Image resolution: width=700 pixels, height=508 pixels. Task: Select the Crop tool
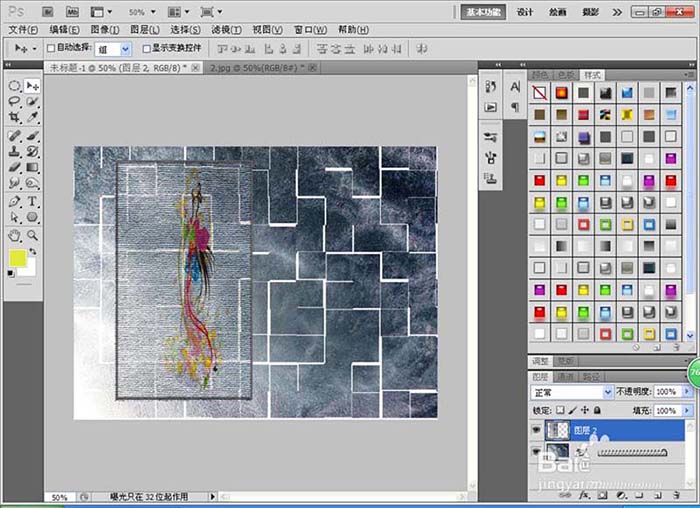pos(14,117)
